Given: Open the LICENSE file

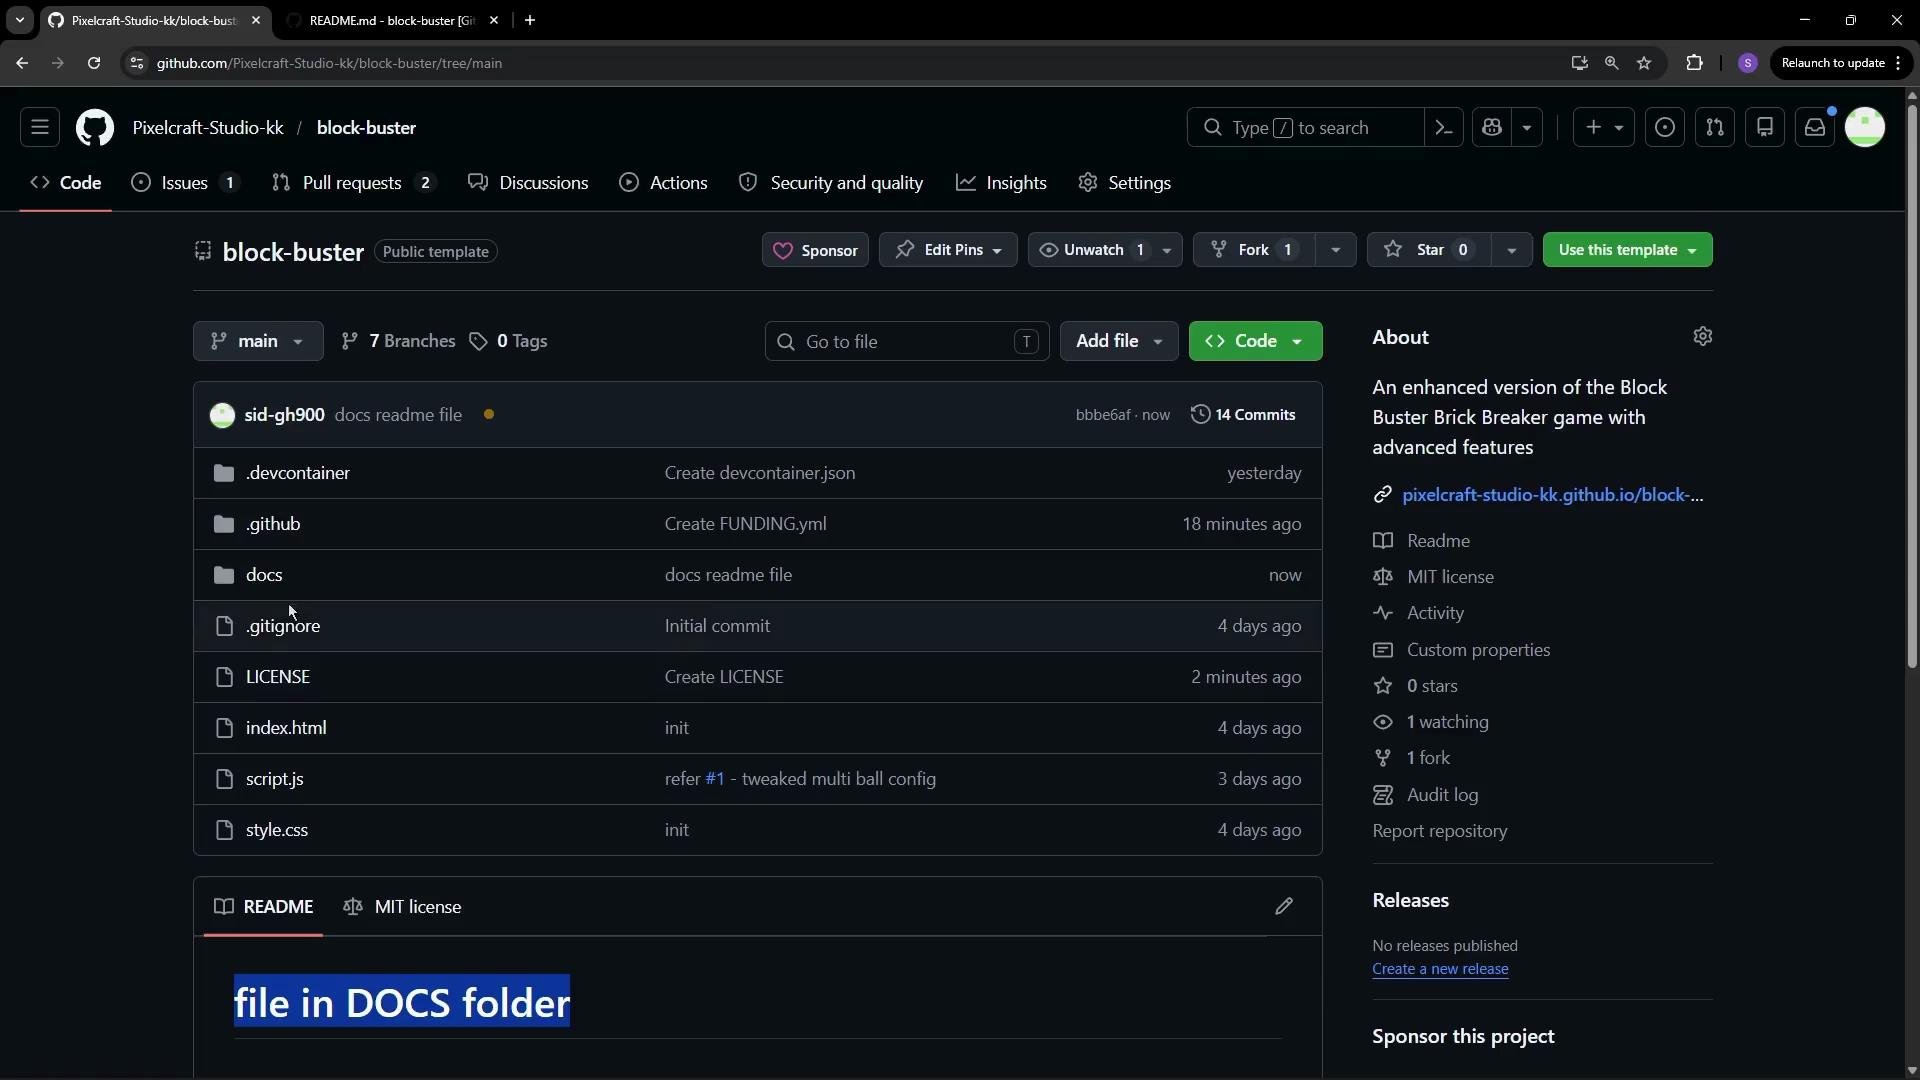Looking at the screenshot, I should coord(278,677).
